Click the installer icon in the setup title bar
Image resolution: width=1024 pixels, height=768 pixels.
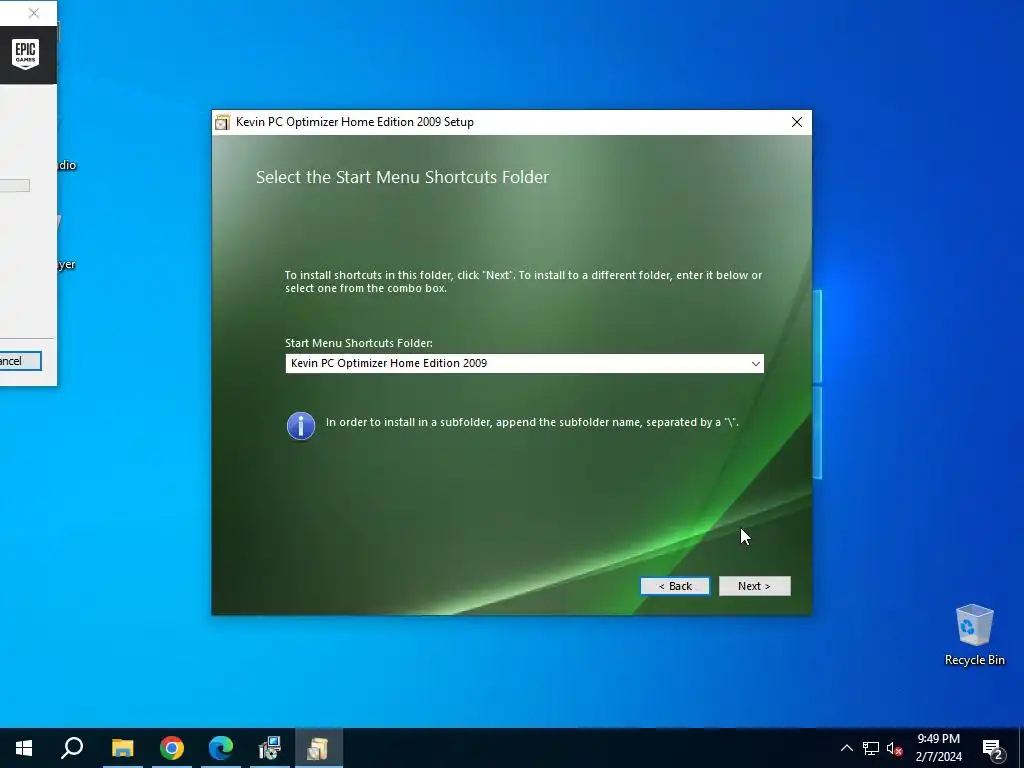(x=223, y=122)
